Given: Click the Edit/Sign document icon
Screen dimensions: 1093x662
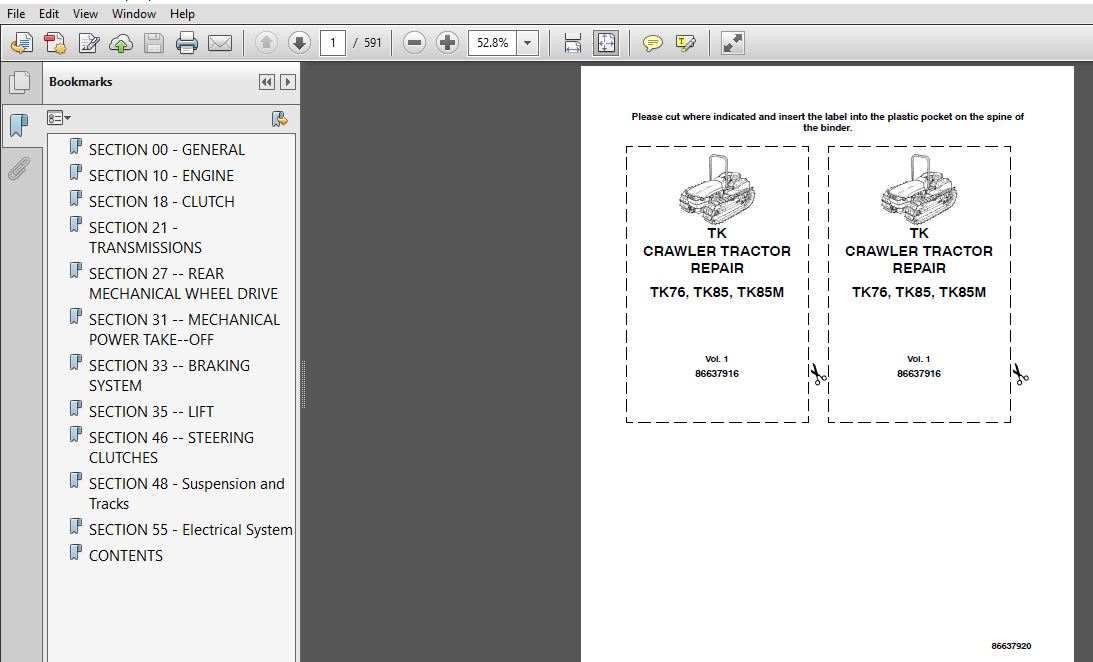Looking at the screenshot, I should click(89, 43).
